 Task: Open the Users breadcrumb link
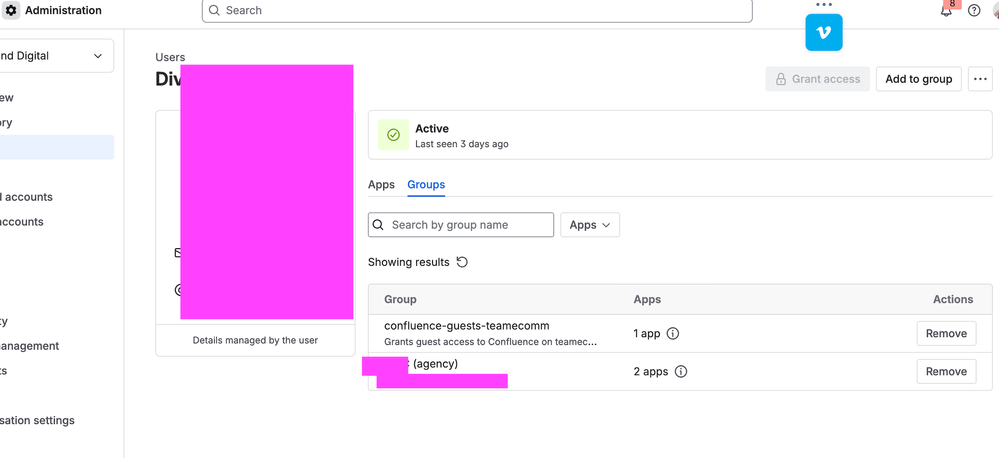pos(170,57)
